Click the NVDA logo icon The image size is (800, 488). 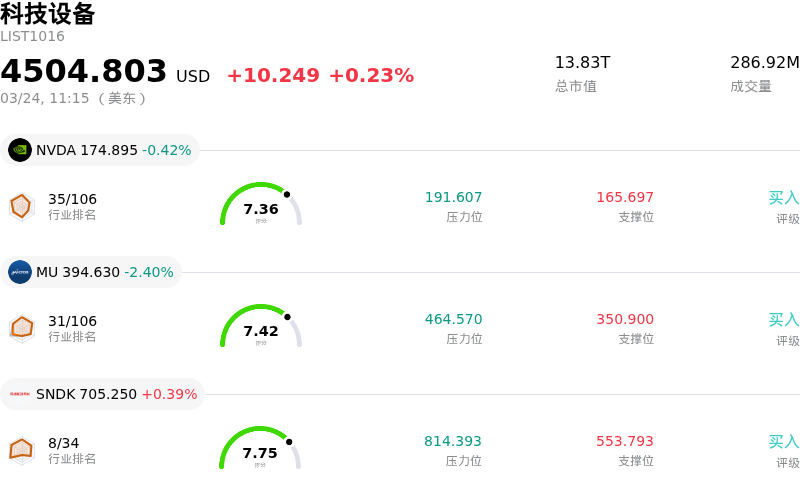coord(20,150)
